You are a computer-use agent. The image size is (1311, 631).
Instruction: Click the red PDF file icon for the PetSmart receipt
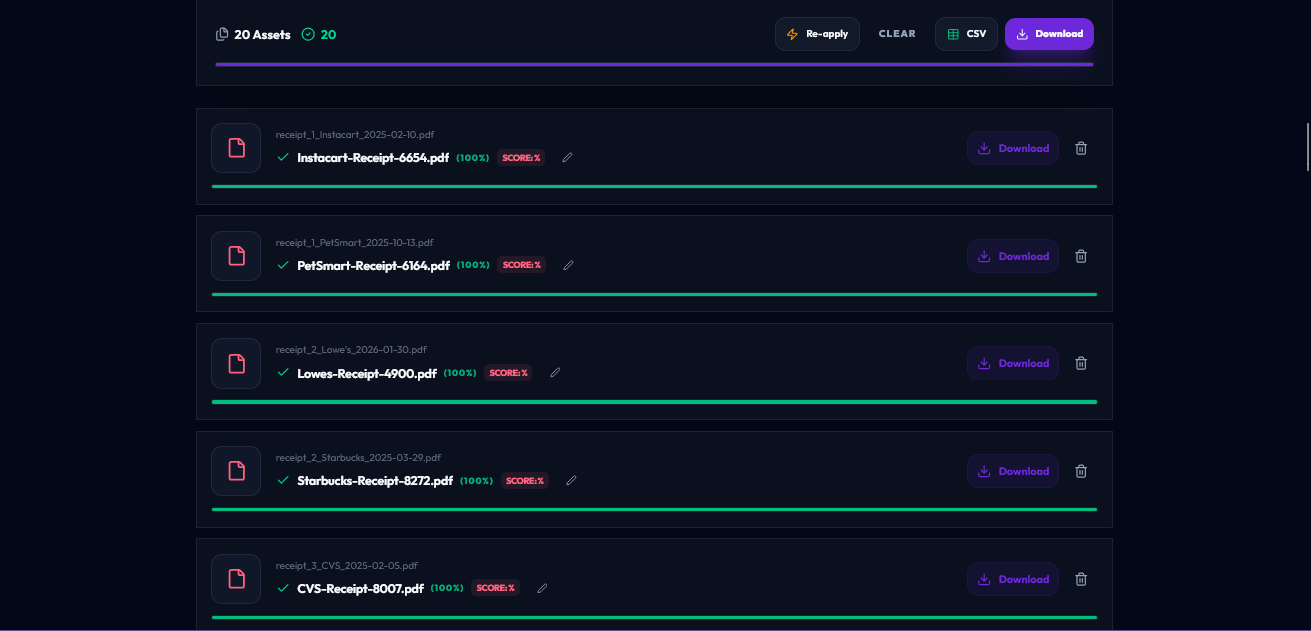click(236, 256)
